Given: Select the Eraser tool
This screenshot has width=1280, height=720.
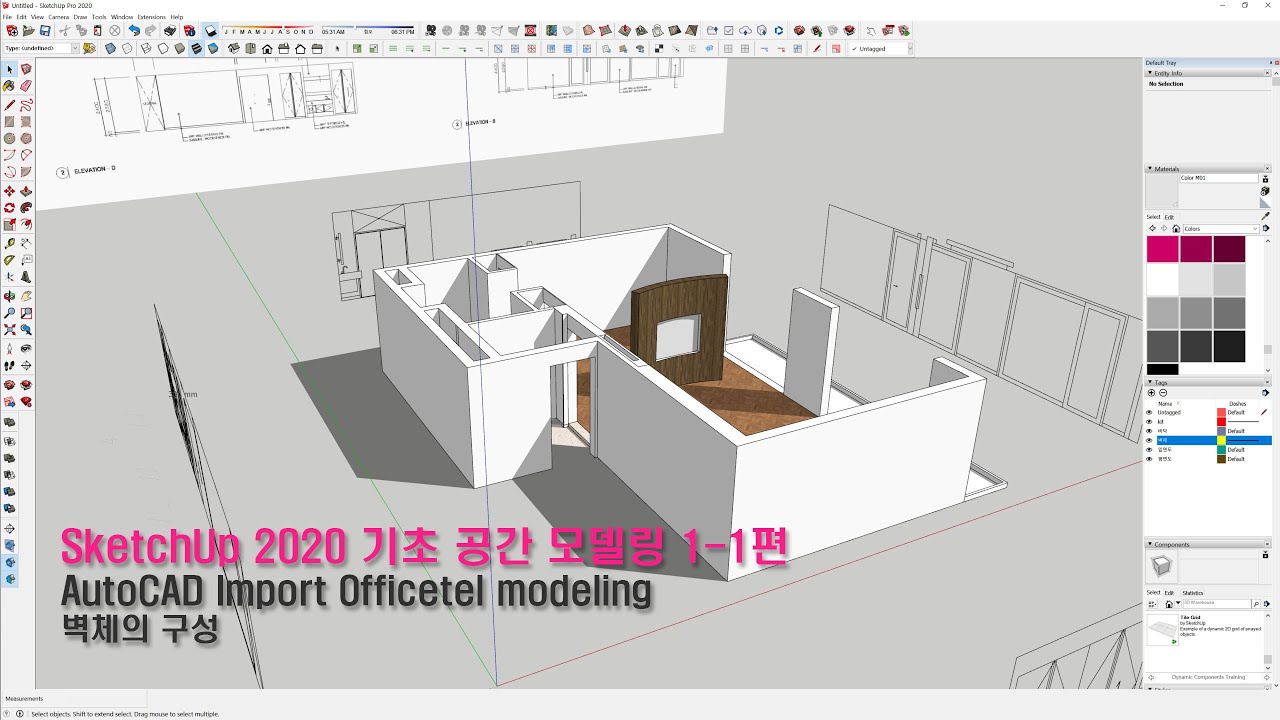Looking at the screenshot, I should (26, 86).
